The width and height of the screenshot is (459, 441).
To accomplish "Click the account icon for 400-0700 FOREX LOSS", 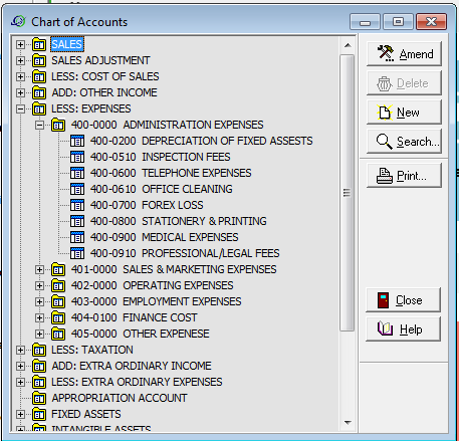I will click(77, 205).
